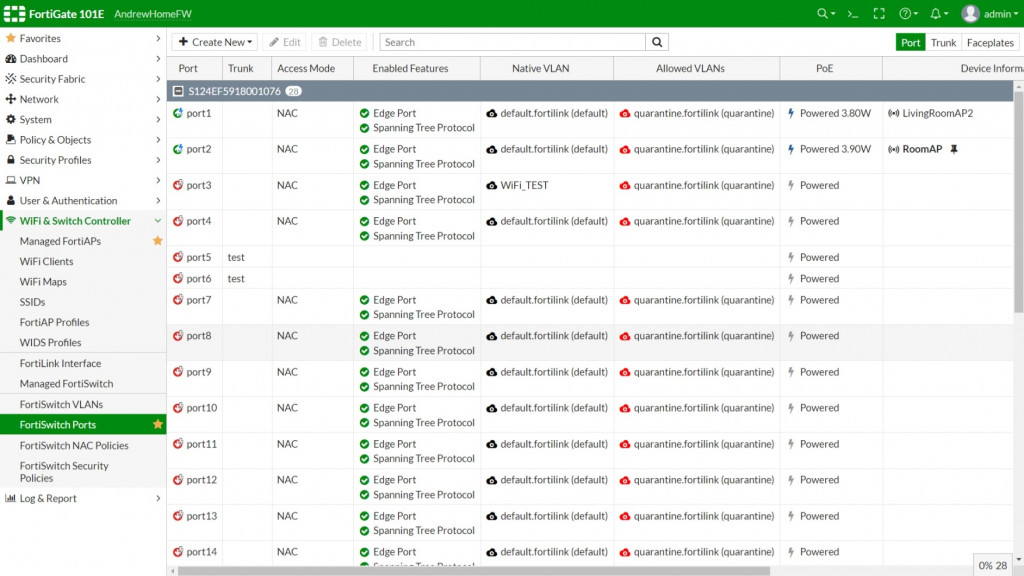Click the LivingRoomAP2 access point icon
The width and height of the screenshot is (1024, 576).
[893, 114]
